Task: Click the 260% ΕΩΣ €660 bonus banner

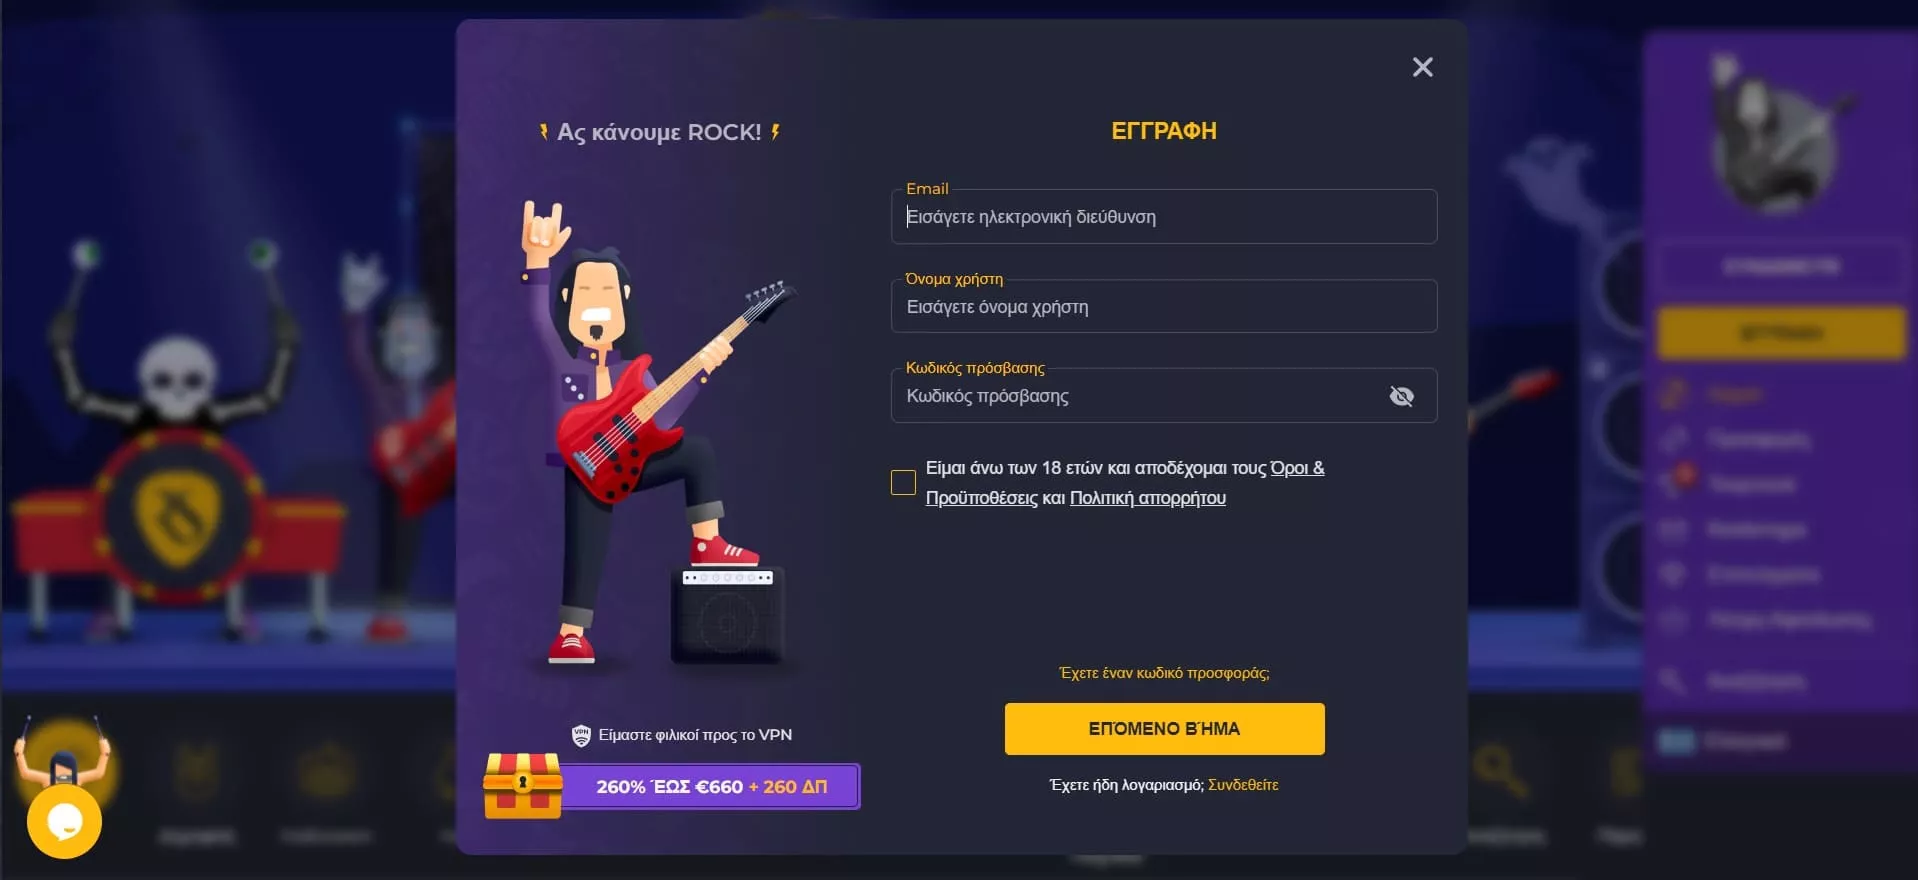Action: point(711,787)
